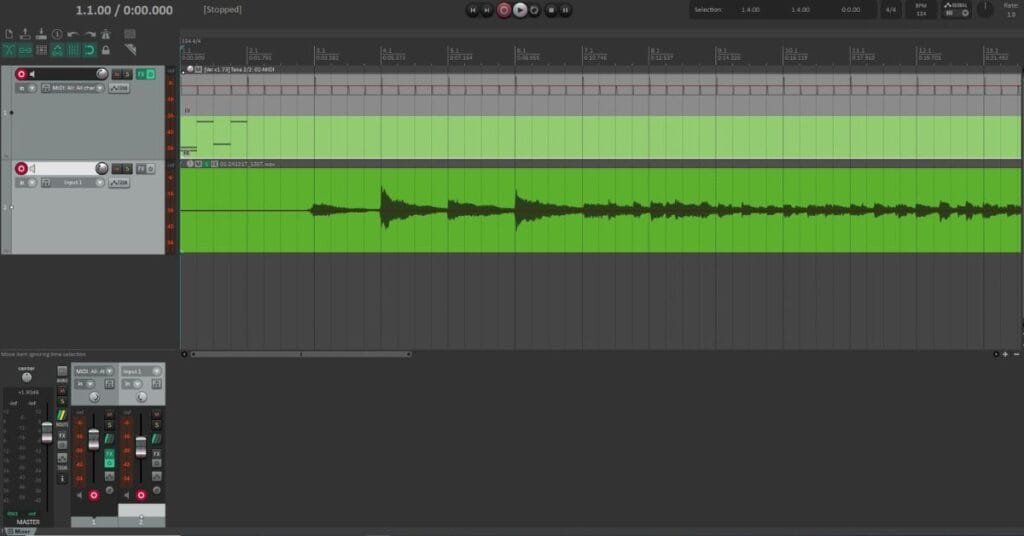Open mixer channel 1 MIDI input dropdown
The height and width of the screenshot is (536, 1024).
[x=94, y=371]
